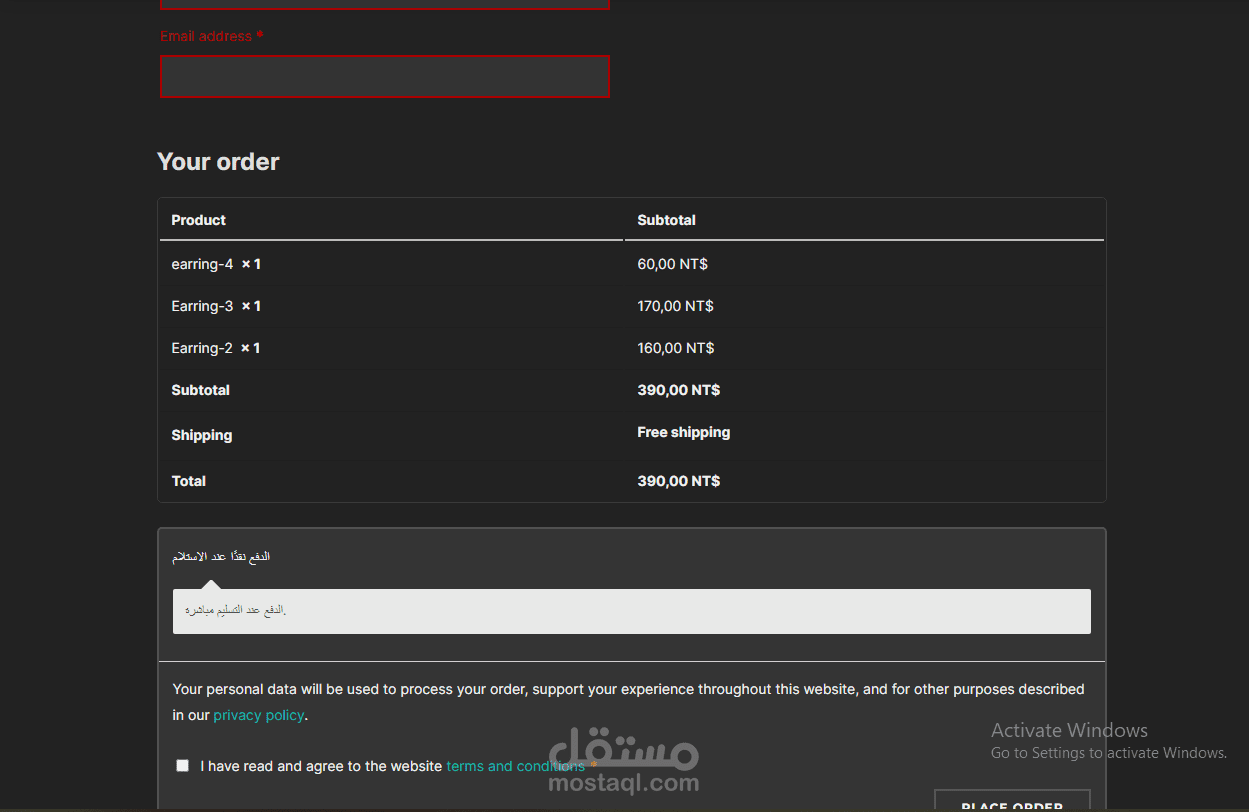Click the grey payment description box
Image resolution: width=1249 pixels, height=812 pixels.
[631, 611]
